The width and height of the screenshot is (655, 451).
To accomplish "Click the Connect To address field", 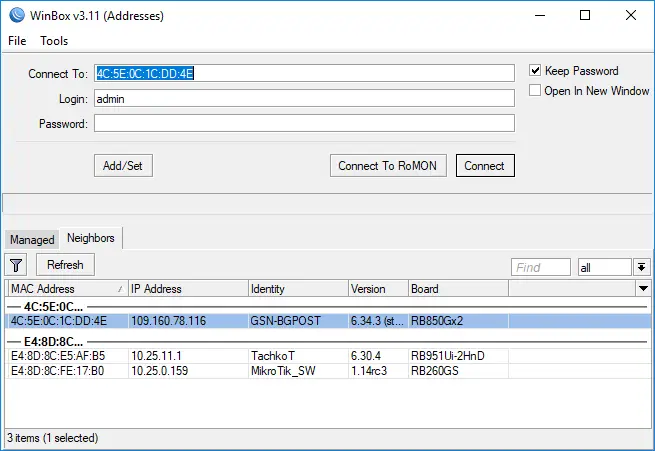I will click(304, 73).
